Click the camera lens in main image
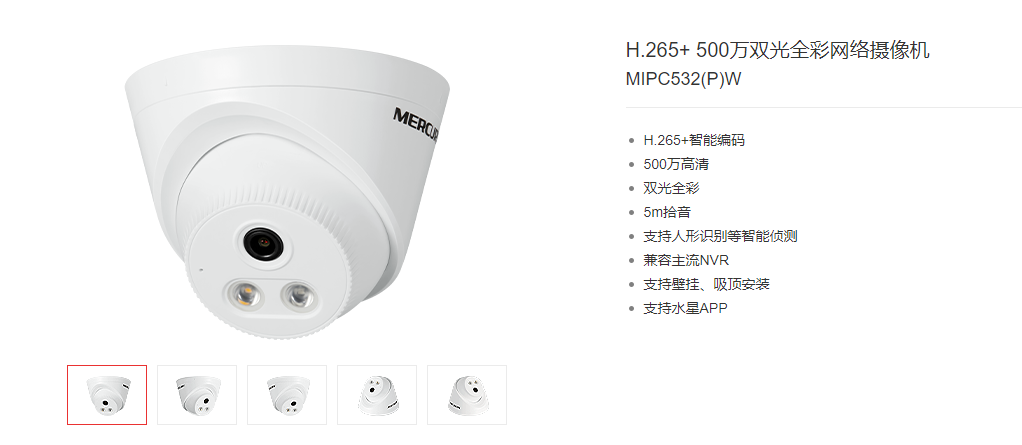1022x445 pixels. [x=263, y=244]
